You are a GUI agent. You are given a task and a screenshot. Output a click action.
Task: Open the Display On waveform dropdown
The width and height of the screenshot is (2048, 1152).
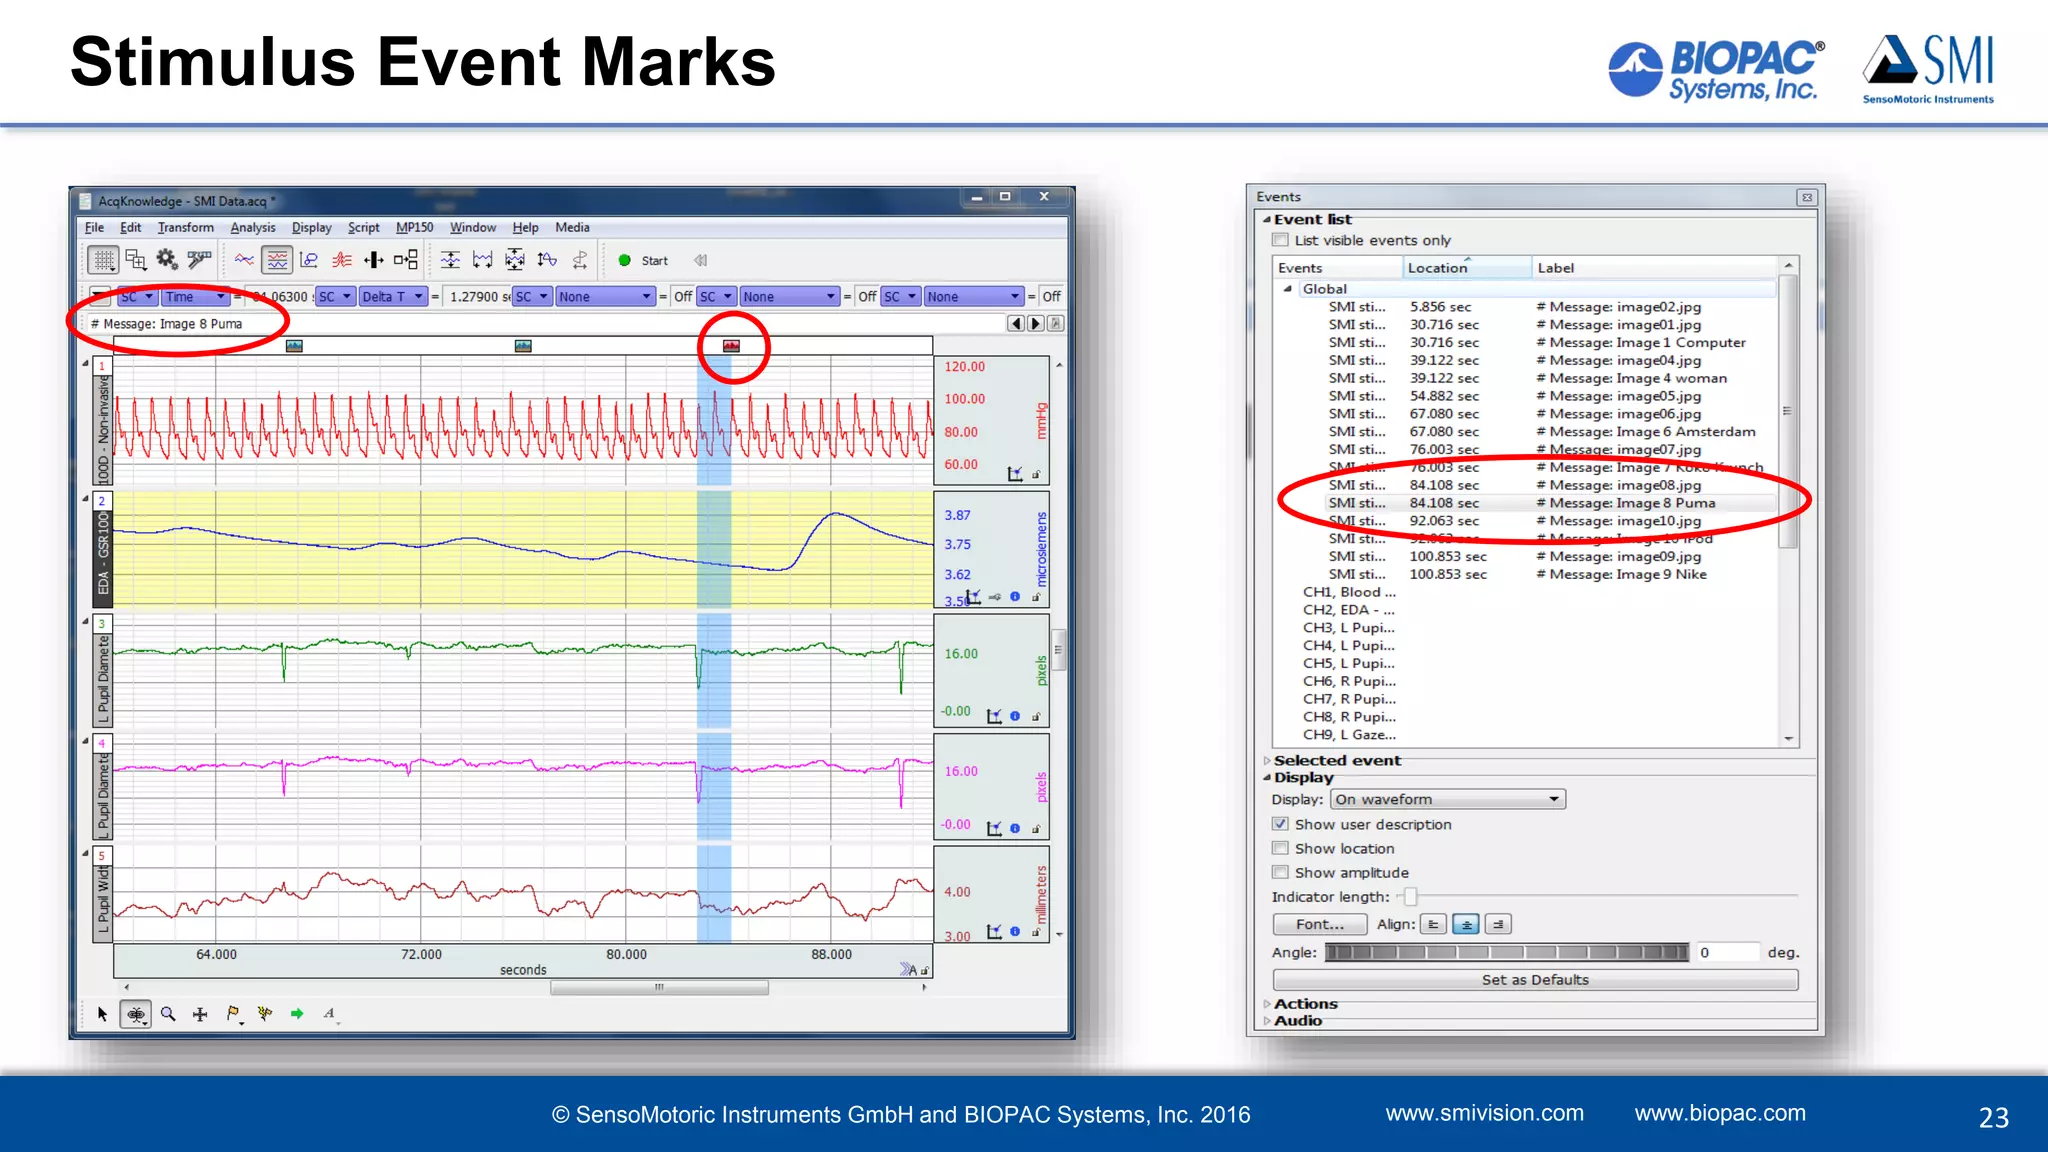pos(1447,799)
